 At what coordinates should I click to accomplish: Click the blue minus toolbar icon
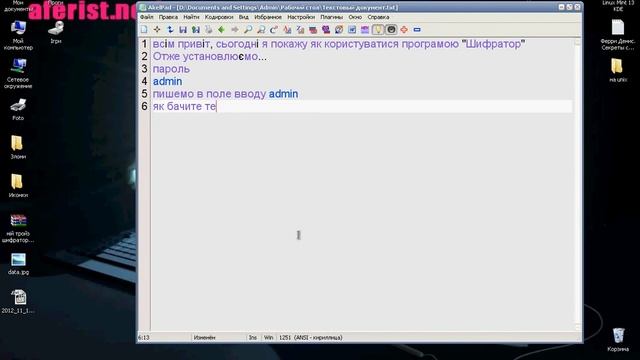point(417,29)
